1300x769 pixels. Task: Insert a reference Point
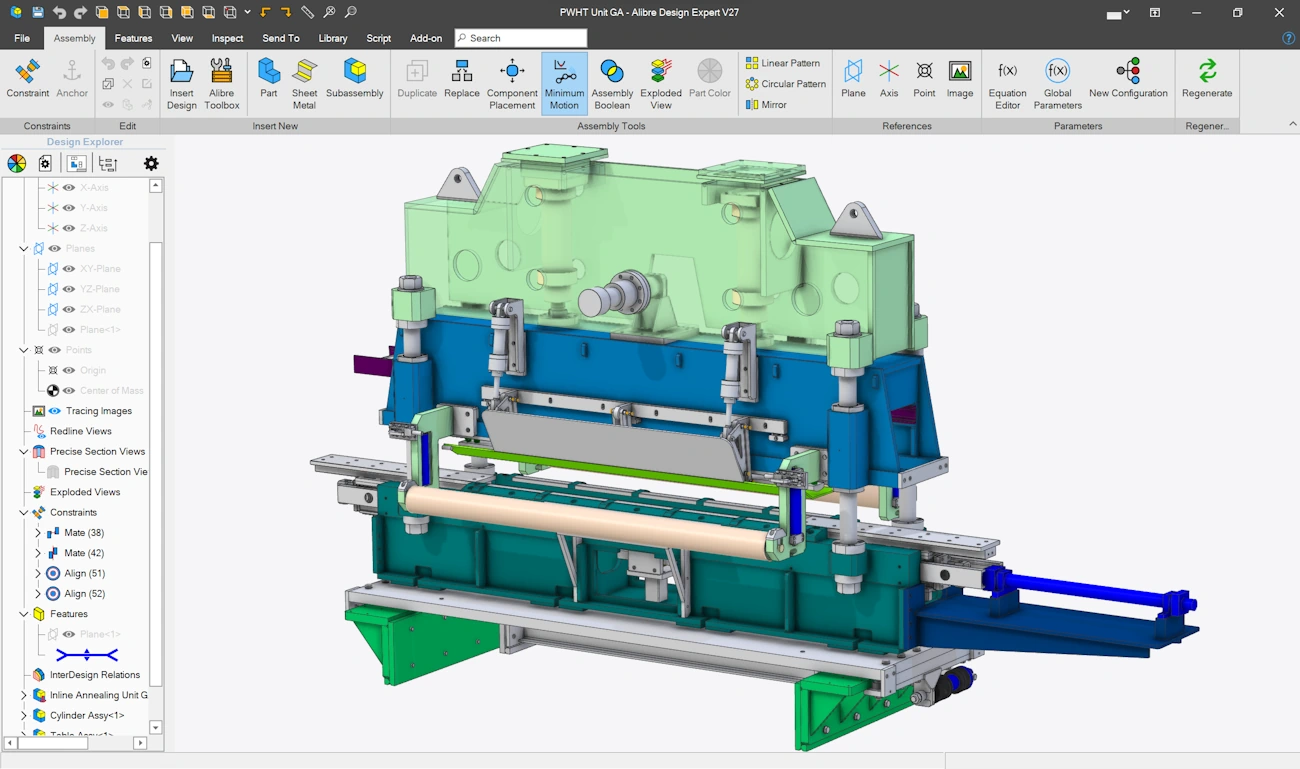coord(924,78)
